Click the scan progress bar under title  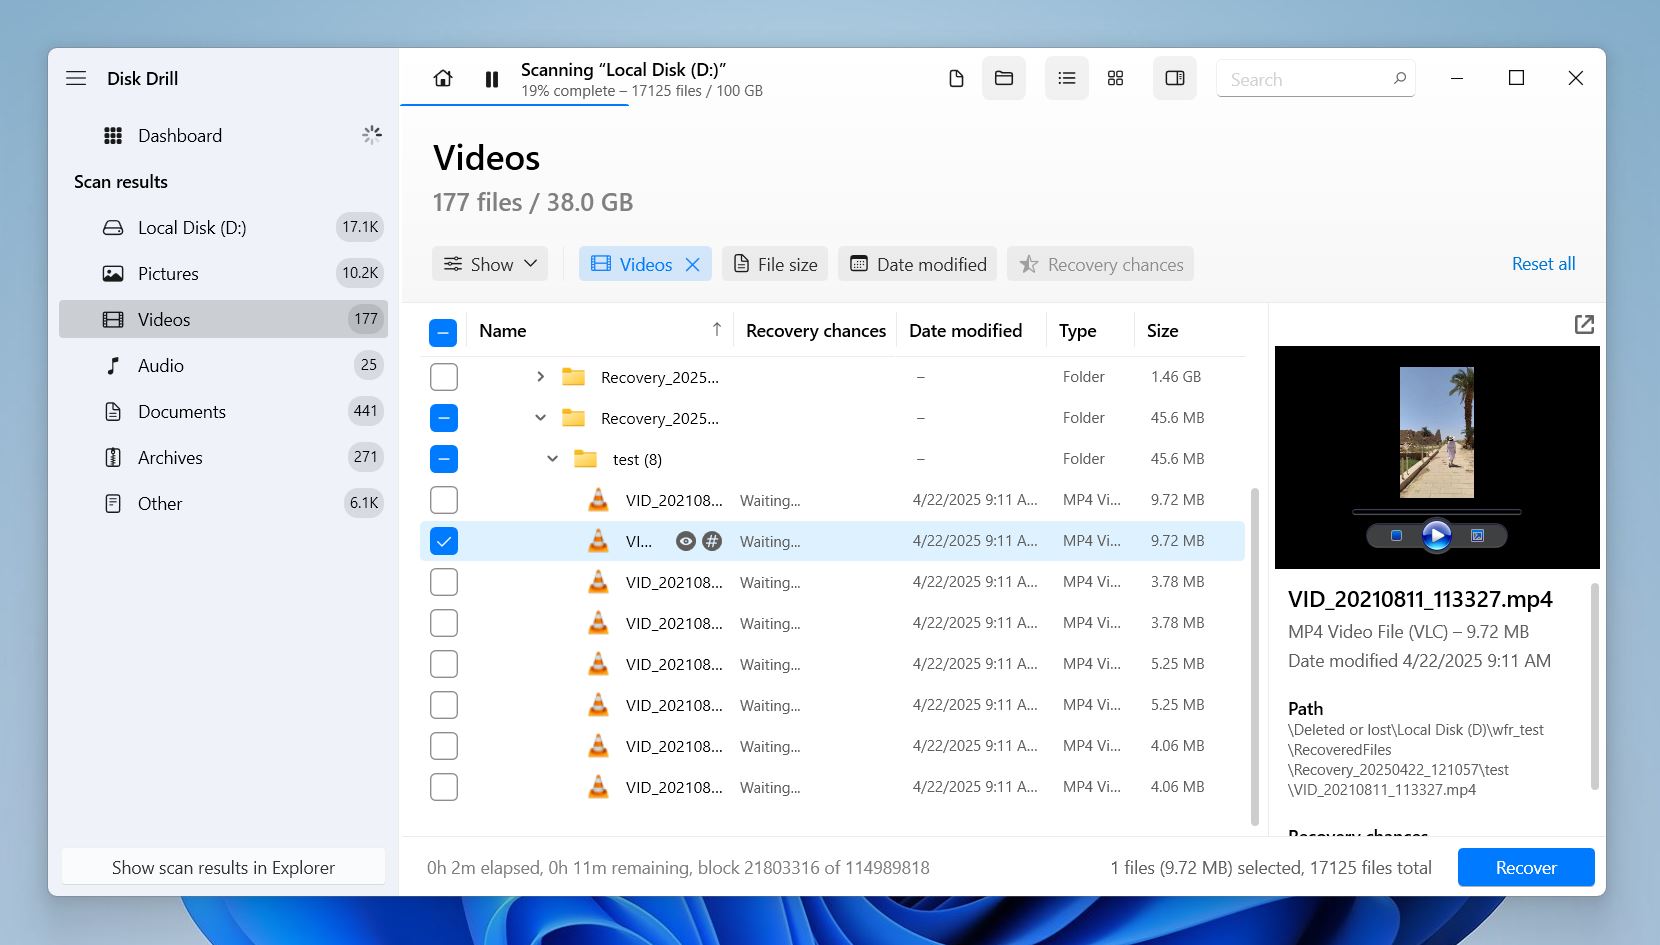[x=514, y=104]
